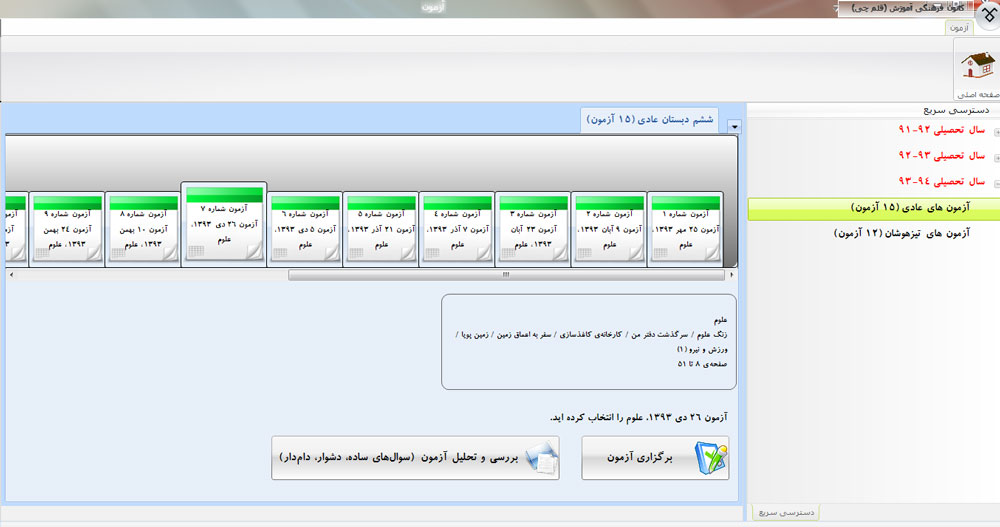1000x527 pixels.
Task: Click the application logo orb button
Action: [982, 16]
